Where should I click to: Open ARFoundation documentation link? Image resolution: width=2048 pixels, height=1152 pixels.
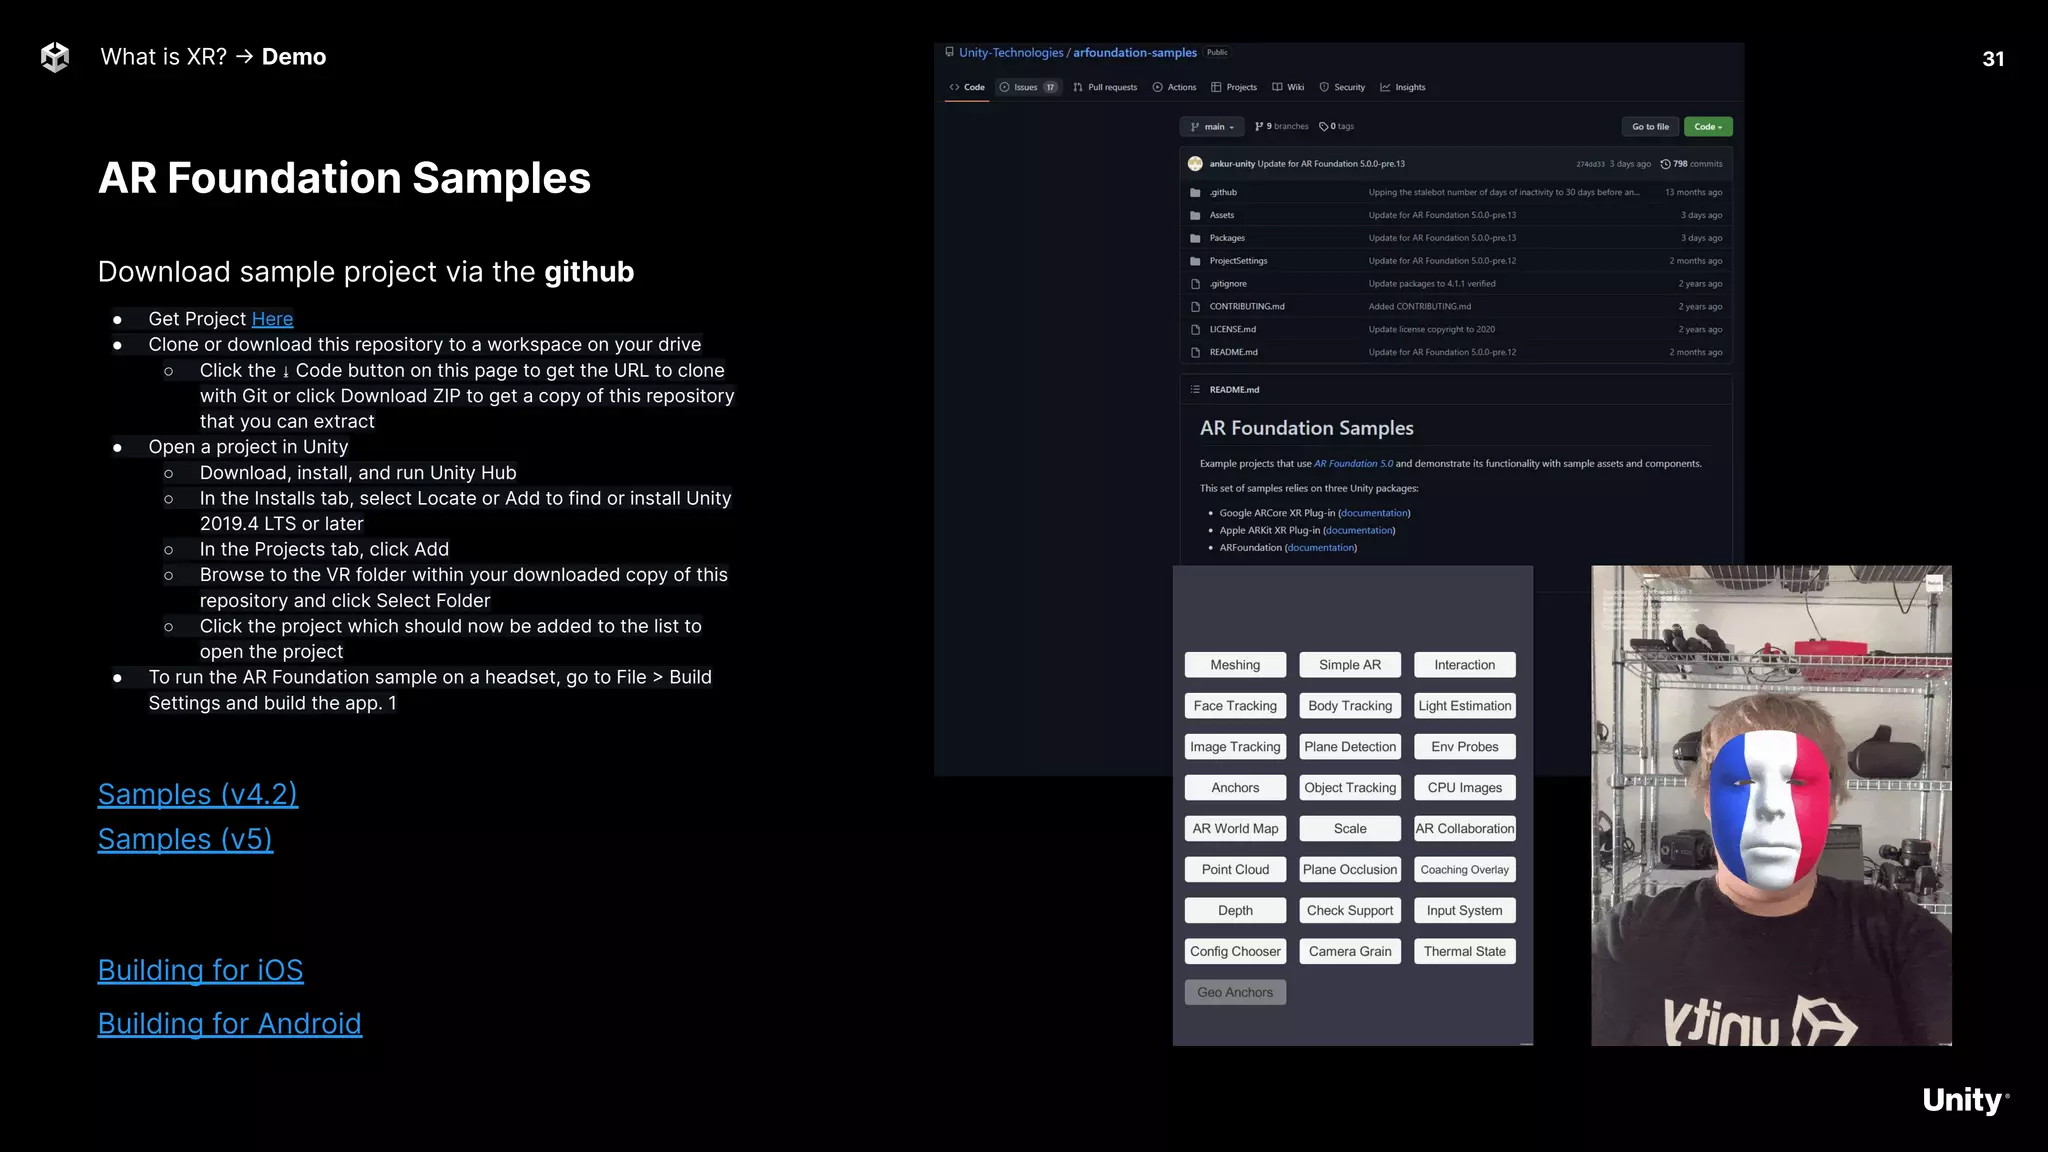point(1320,548)
